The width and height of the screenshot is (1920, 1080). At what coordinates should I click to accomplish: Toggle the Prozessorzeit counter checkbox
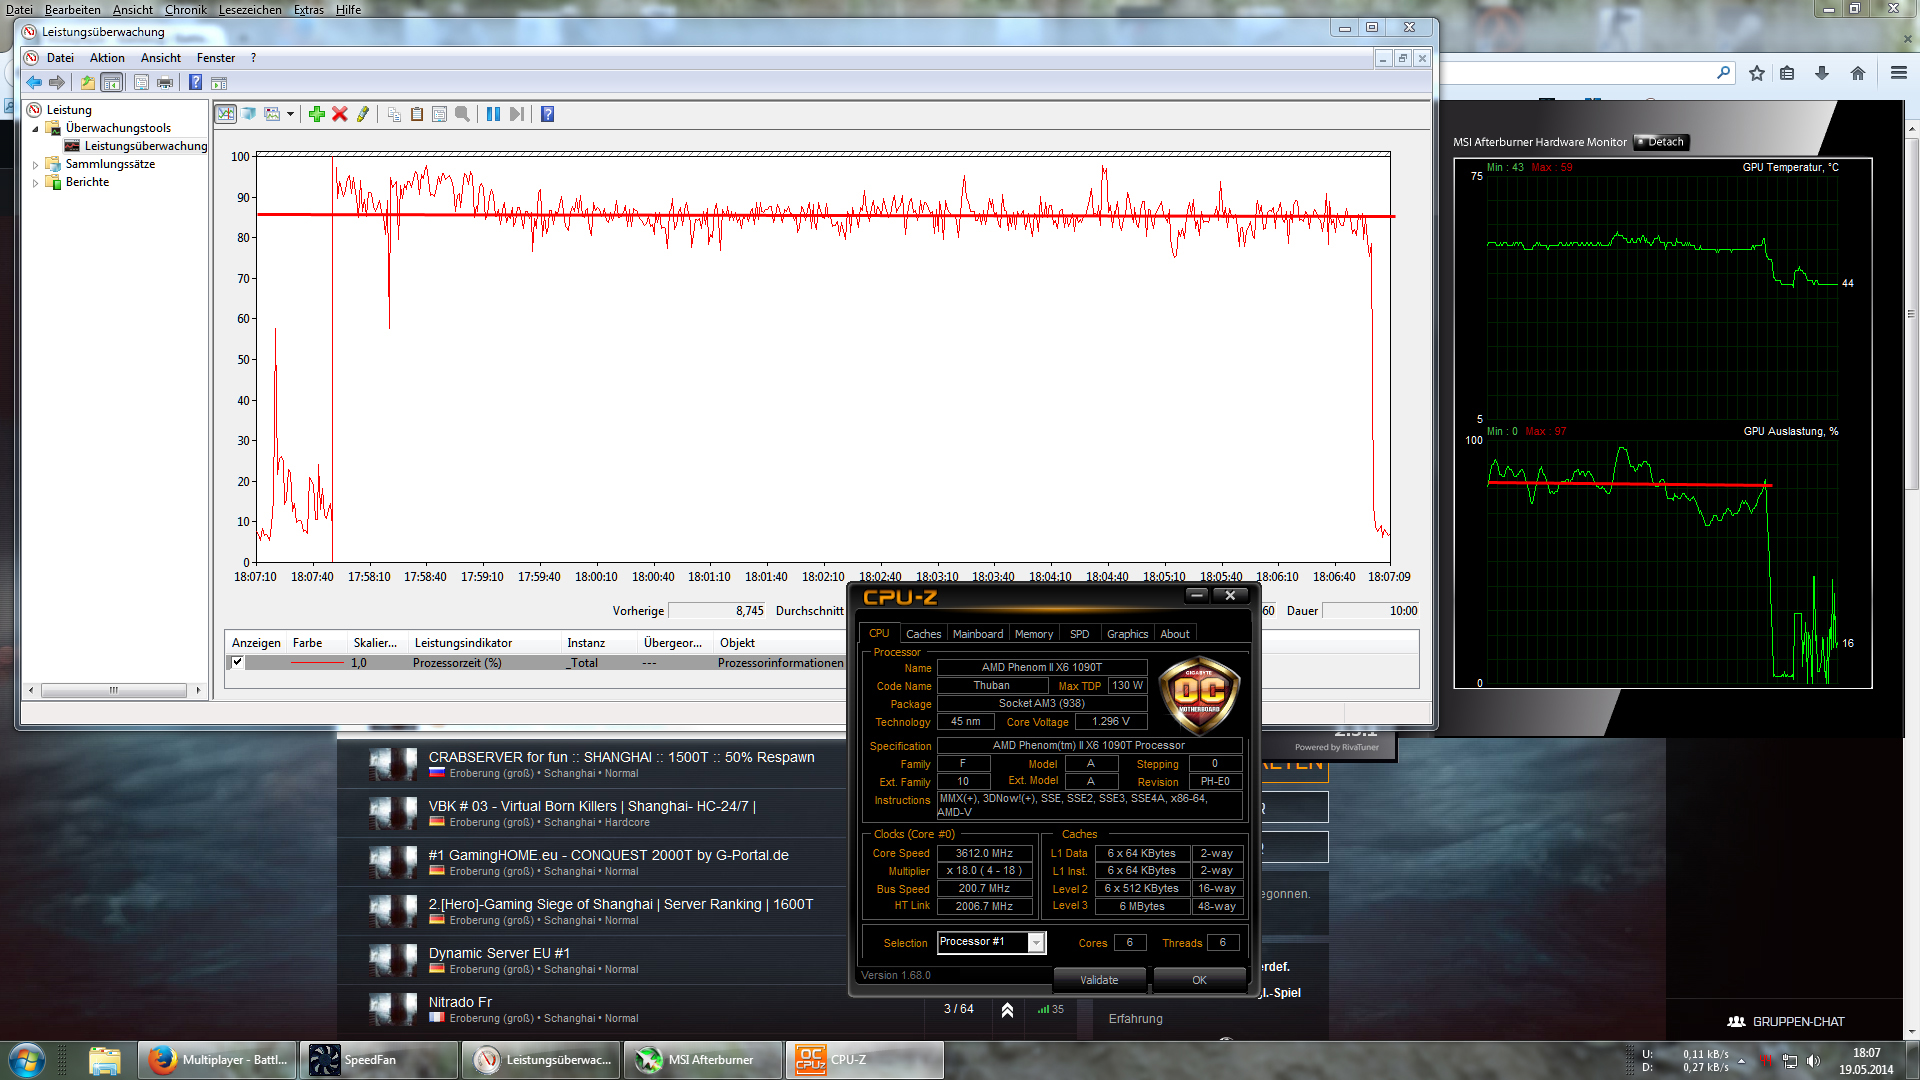pyautogui.click(x=237, y=662)
